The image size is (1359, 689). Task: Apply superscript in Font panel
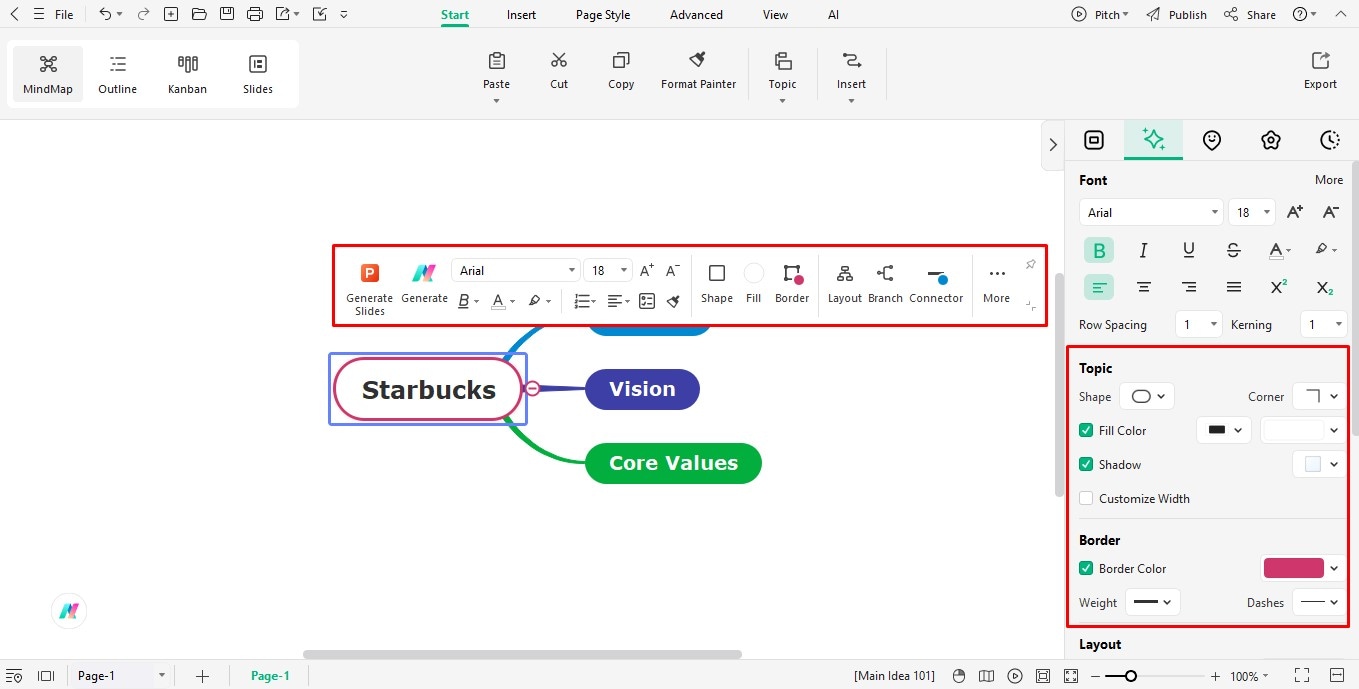[1279, 287]
